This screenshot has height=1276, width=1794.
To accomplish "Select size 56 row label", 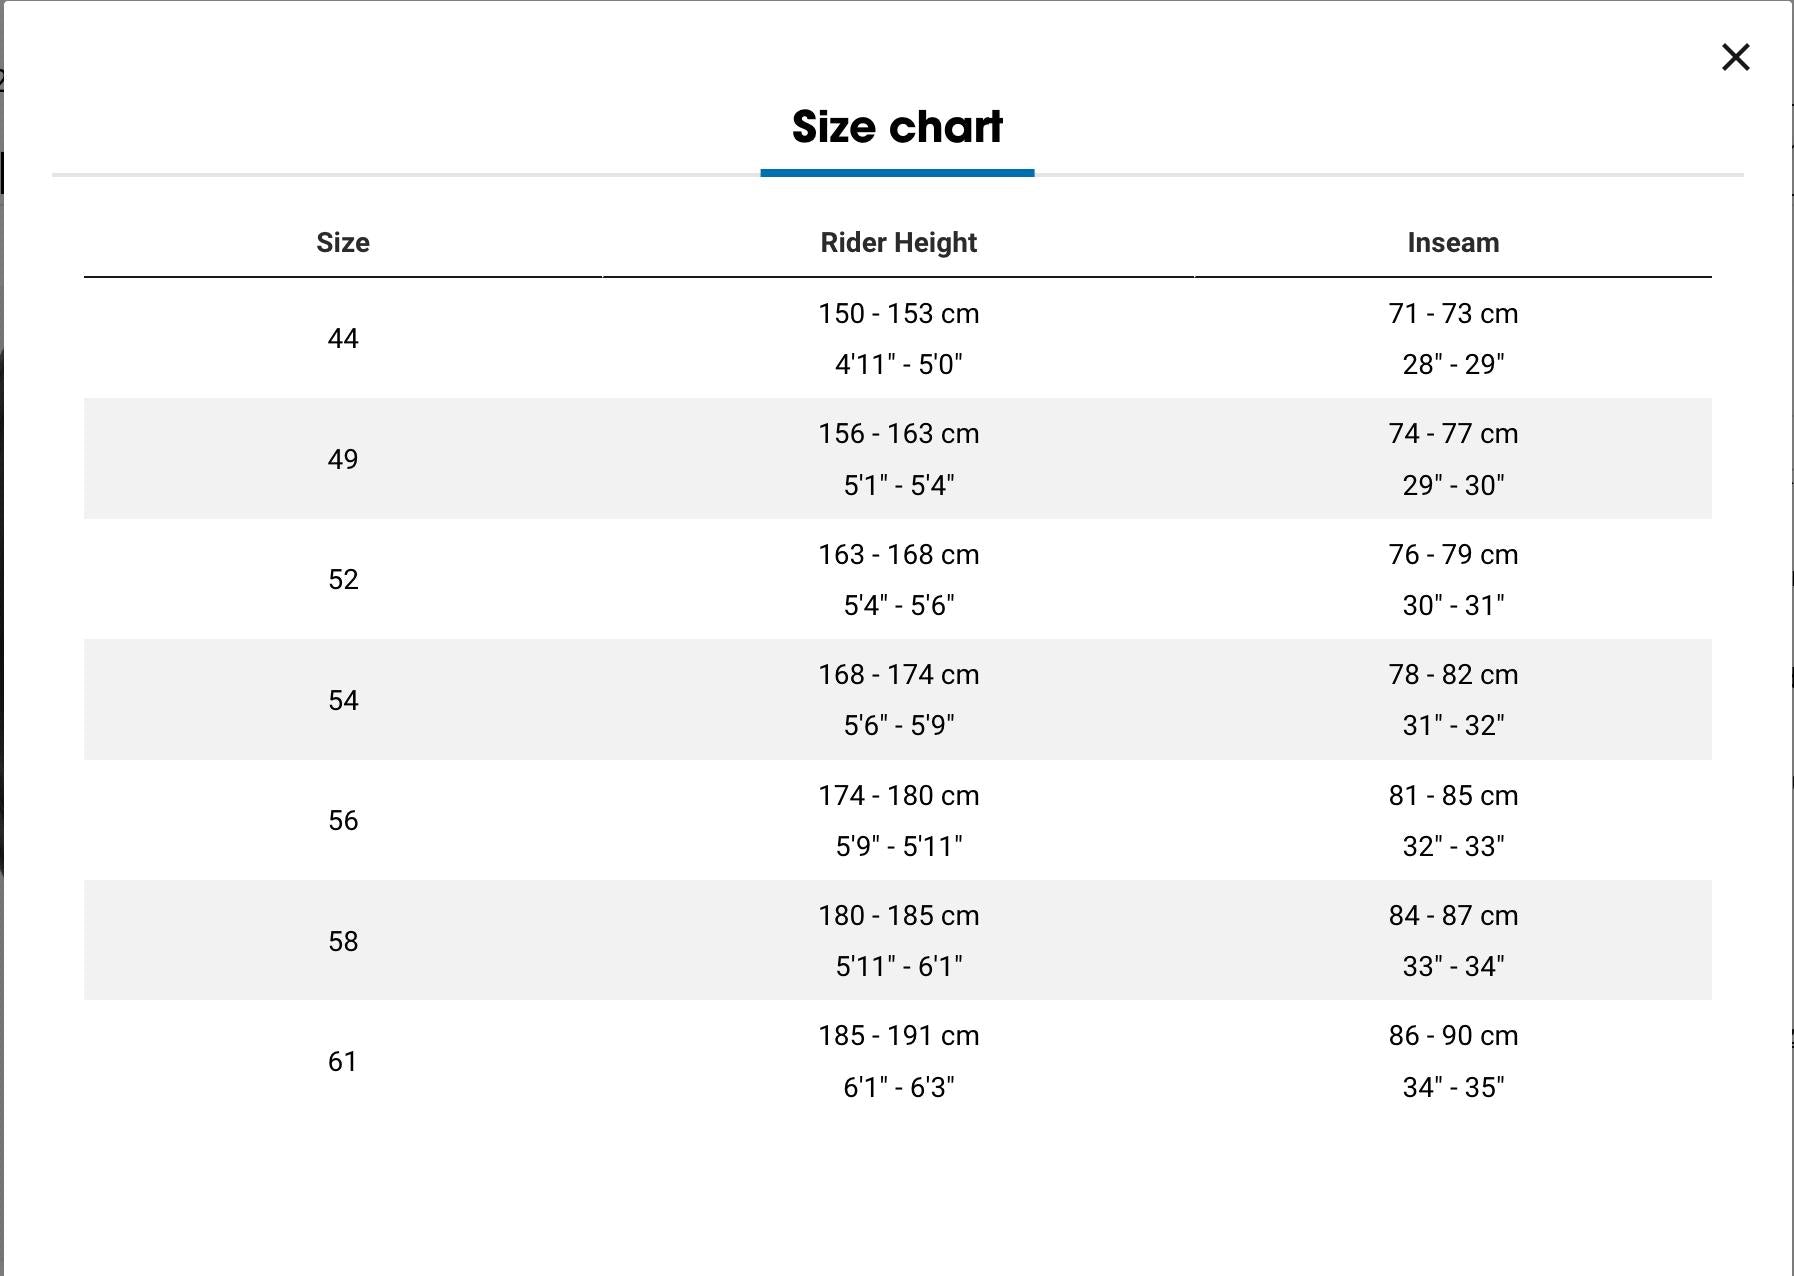I will tap(343, 821).
